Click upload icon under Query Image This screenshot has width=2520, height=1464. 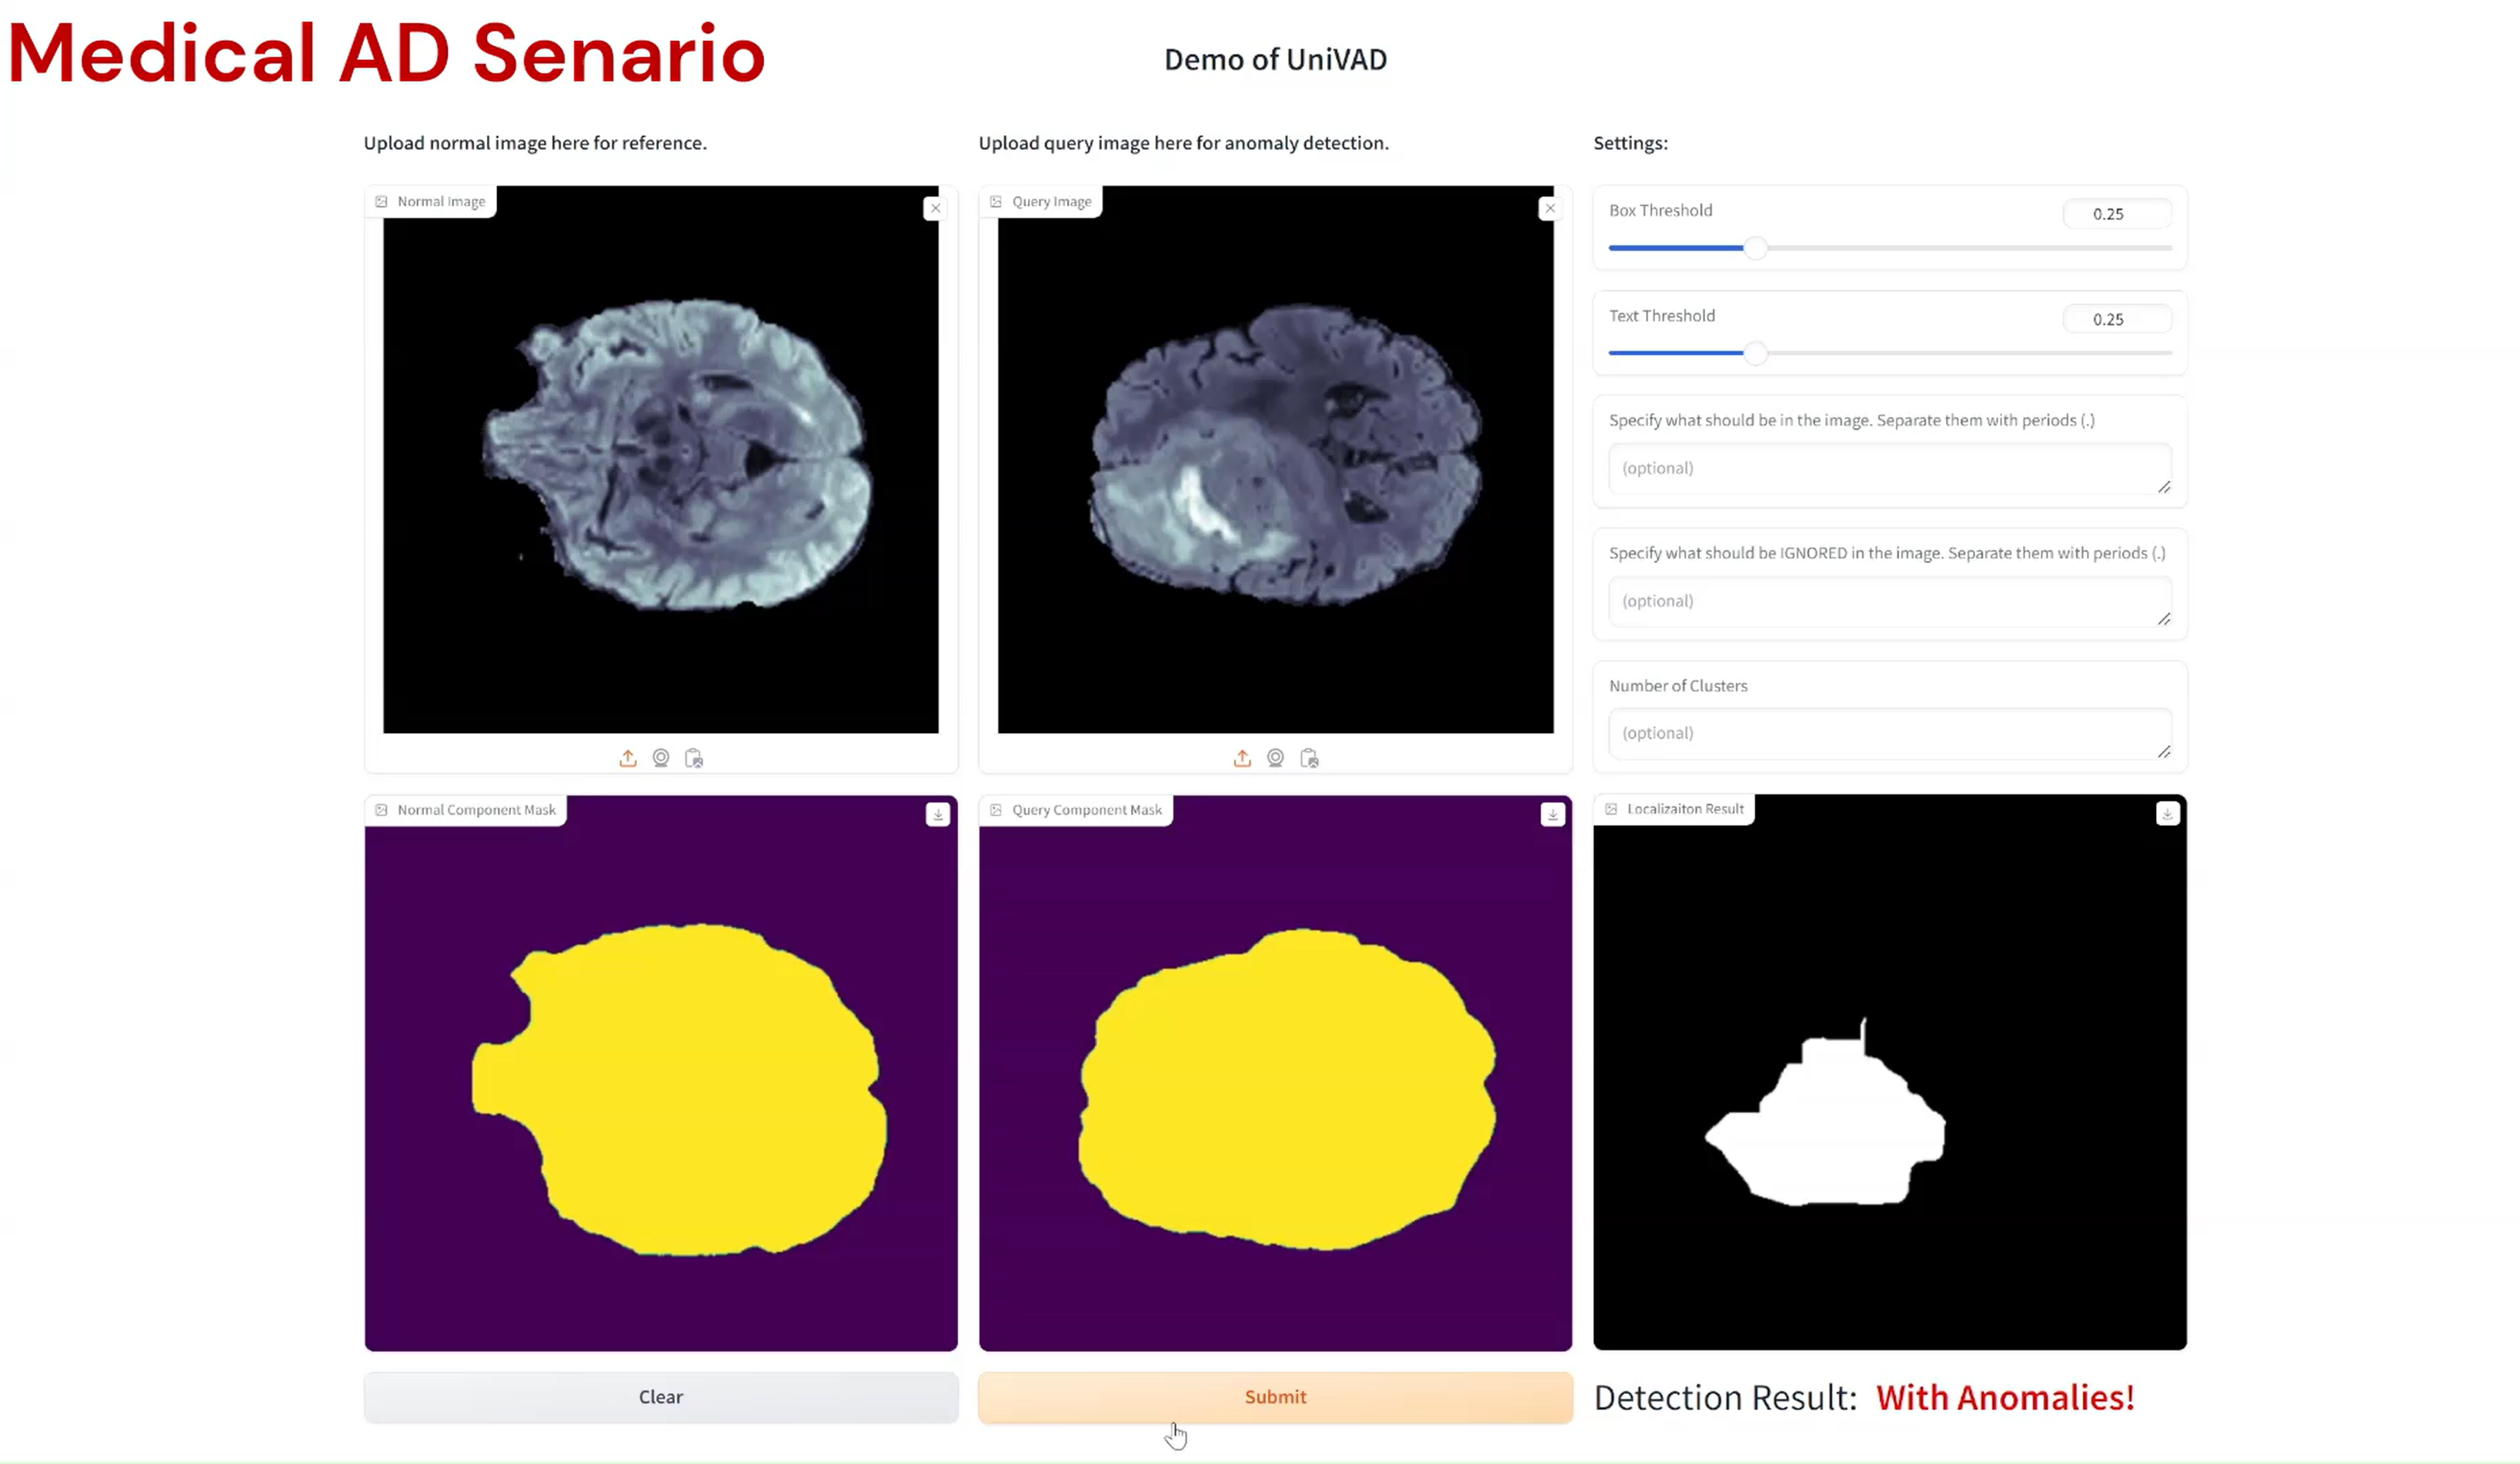tap(1242, 758)
